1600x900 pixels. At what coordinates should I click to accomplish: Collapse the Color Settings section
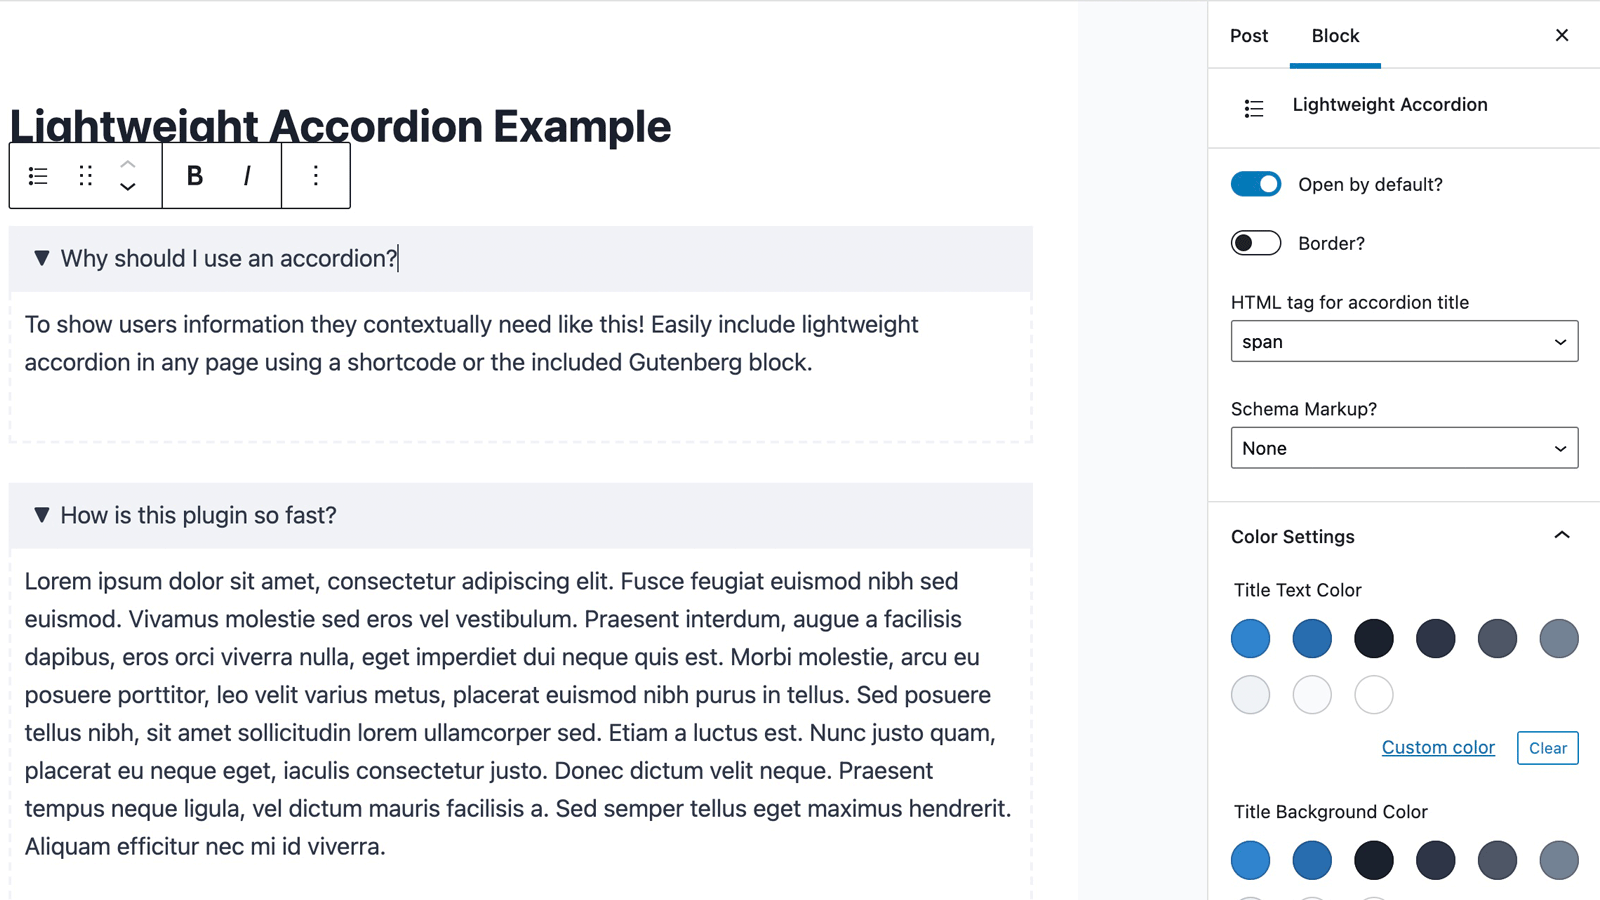tap(1561, 536)
